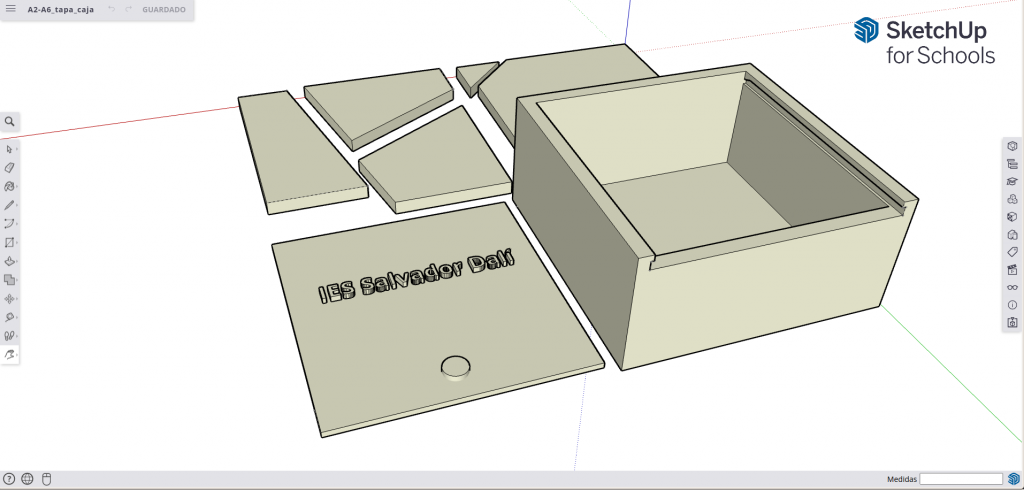Choose the Rectangle shape tool

tap(9, 242)
